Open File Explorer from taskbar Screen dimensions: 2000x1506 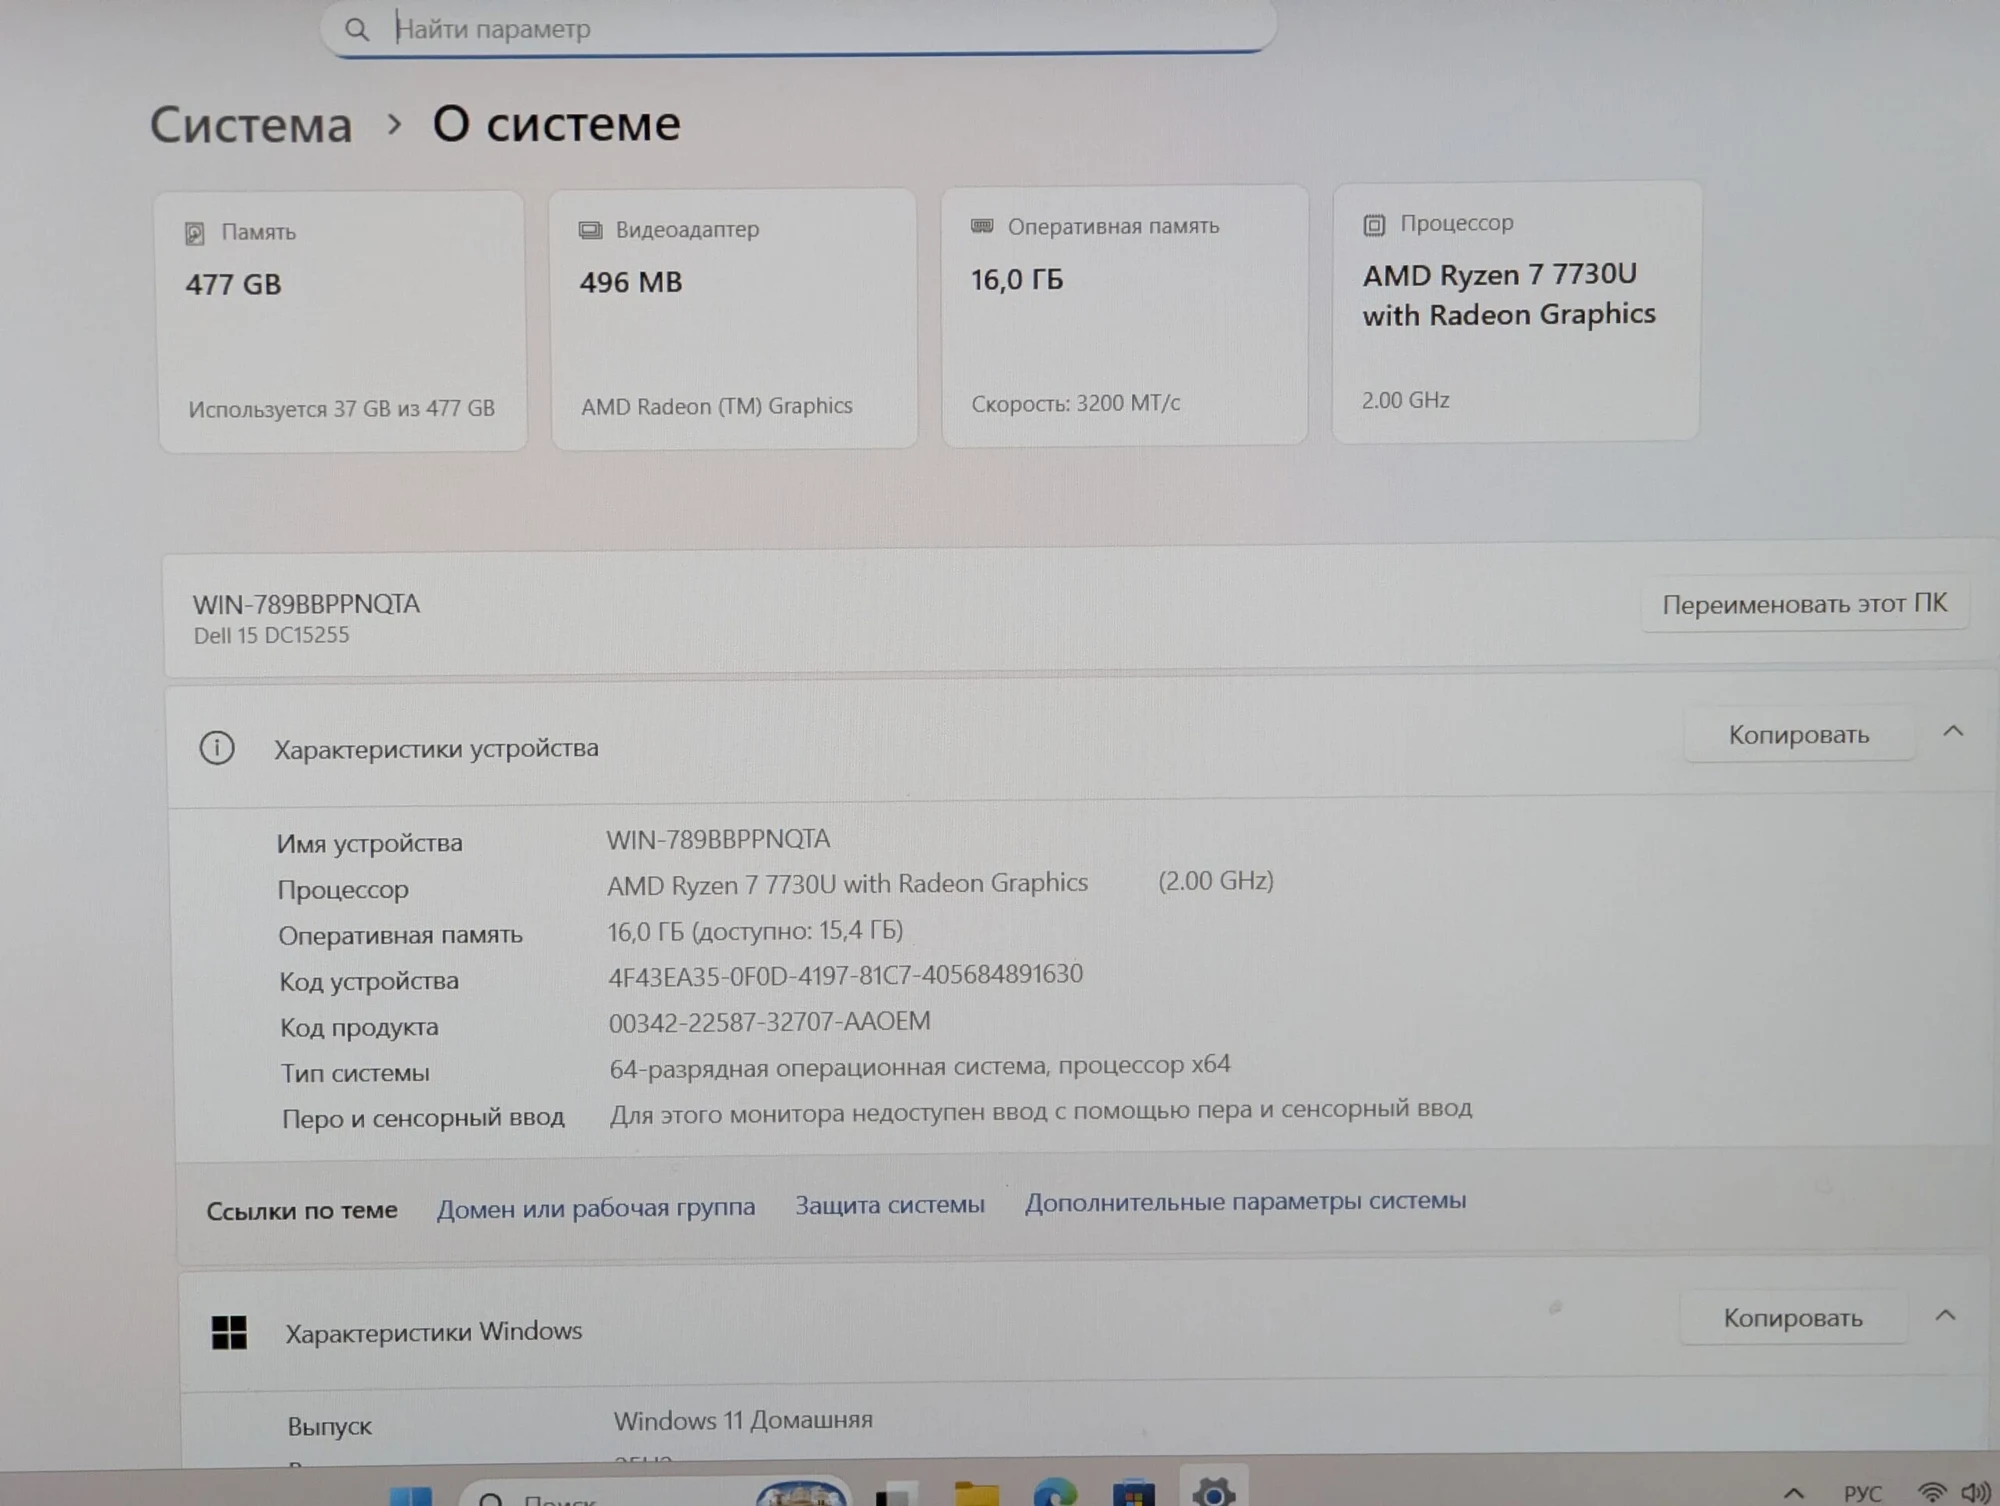click(x=976, y=1493)
